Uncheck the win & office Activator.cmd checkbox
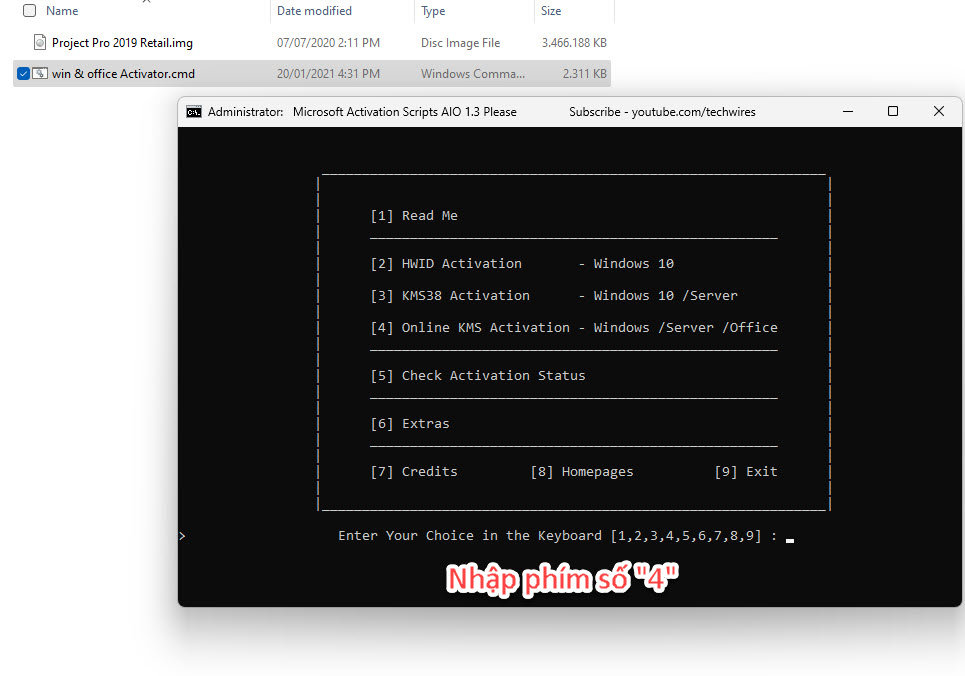The width and height of the screenshot is (965, 676). [24, 74]
